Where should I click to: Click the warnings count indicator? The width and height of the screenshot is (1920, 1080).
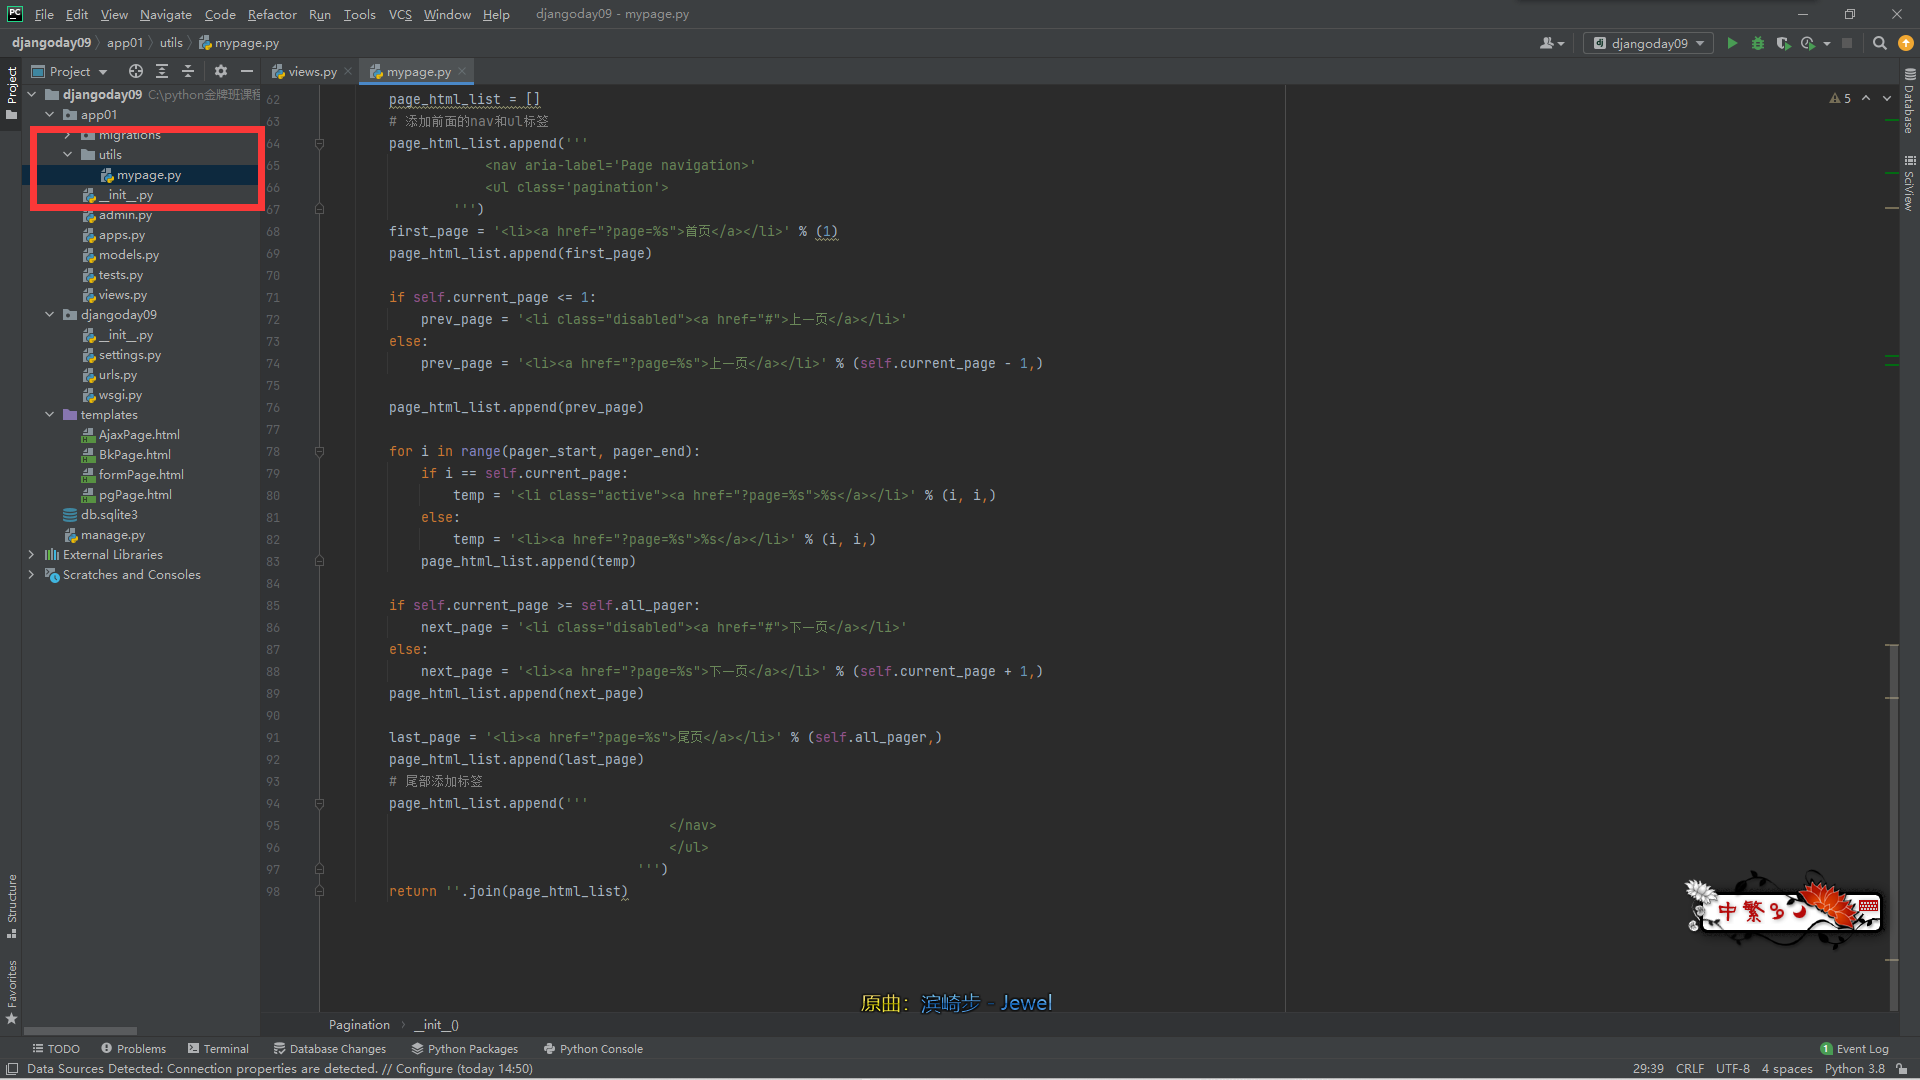click(1840, 98)
